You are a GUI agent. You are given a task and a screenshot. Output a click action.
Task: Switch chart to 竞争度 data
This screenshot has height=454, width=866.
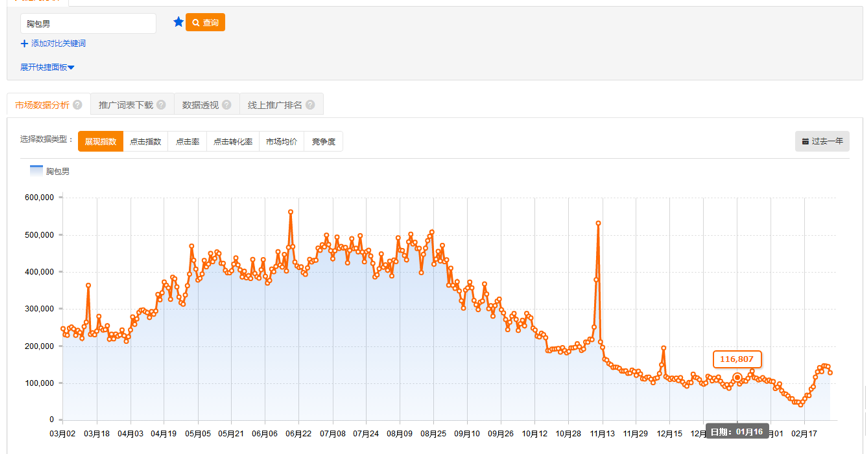click(323, 142)
